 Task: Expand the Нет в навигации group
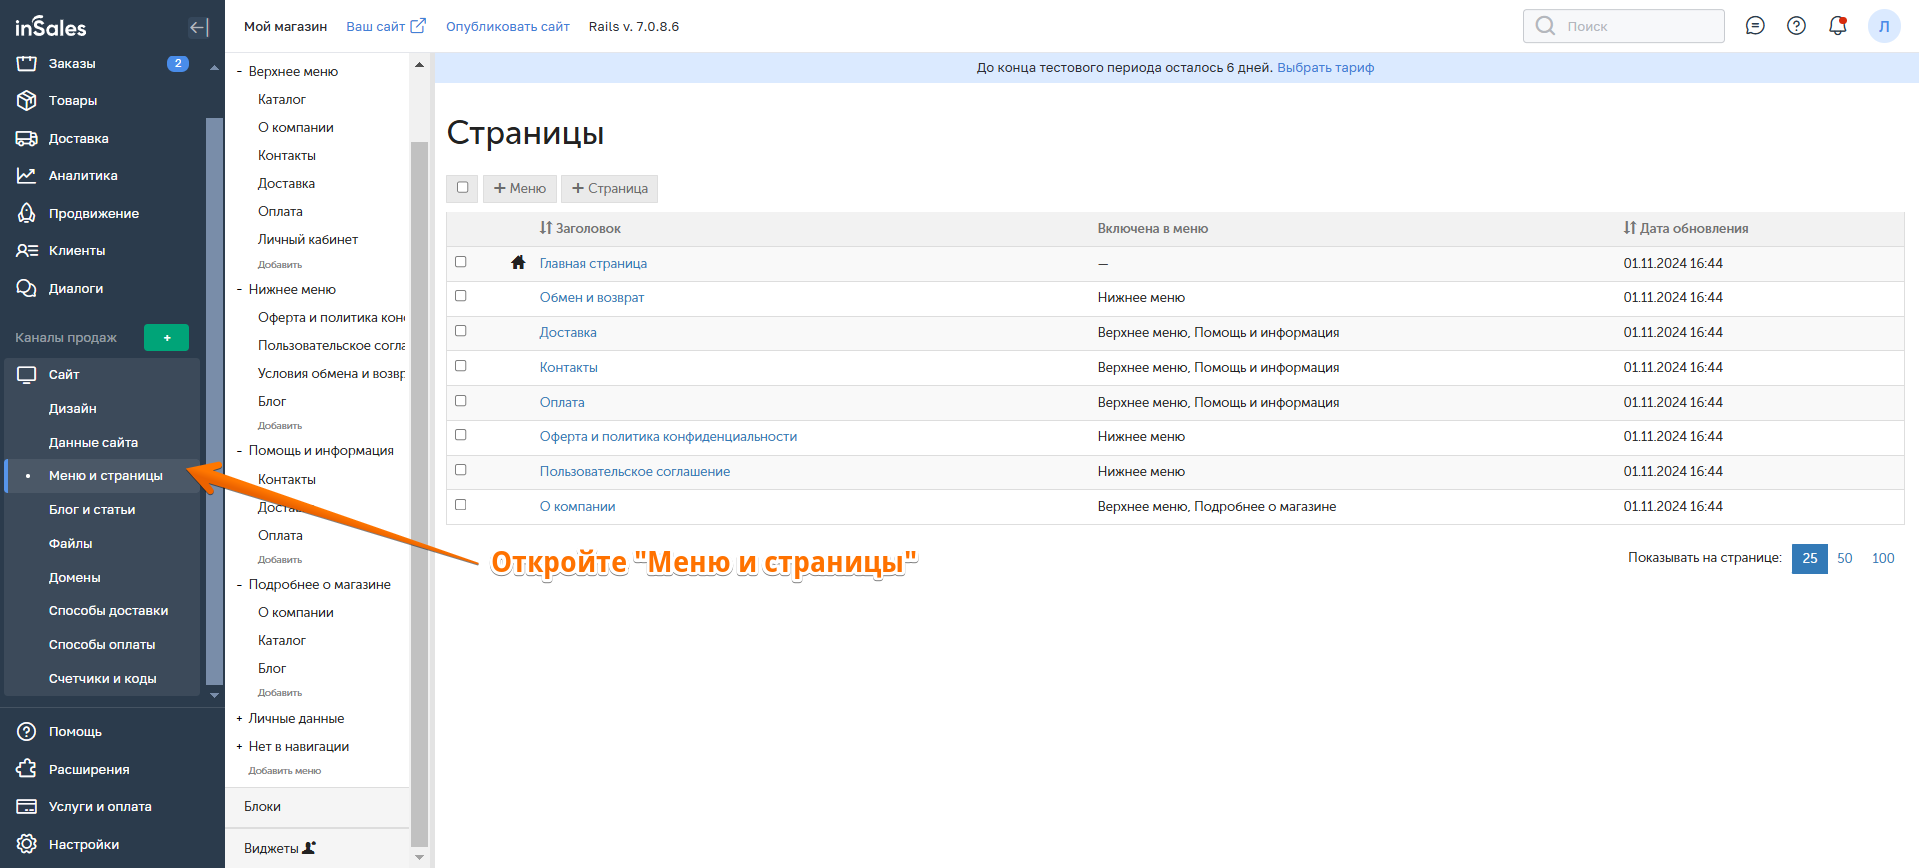coord(239,747)
